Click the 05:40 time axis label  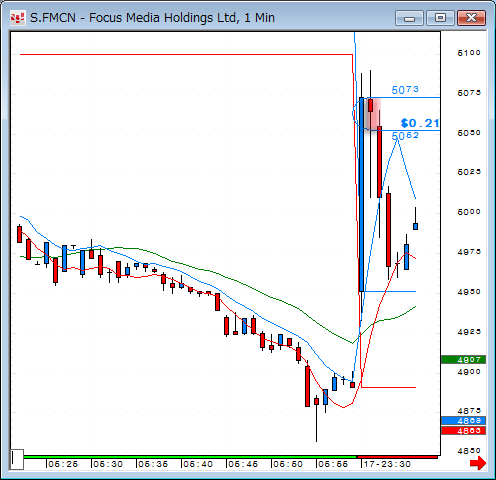pyautogui.click(x=198, y=464)
